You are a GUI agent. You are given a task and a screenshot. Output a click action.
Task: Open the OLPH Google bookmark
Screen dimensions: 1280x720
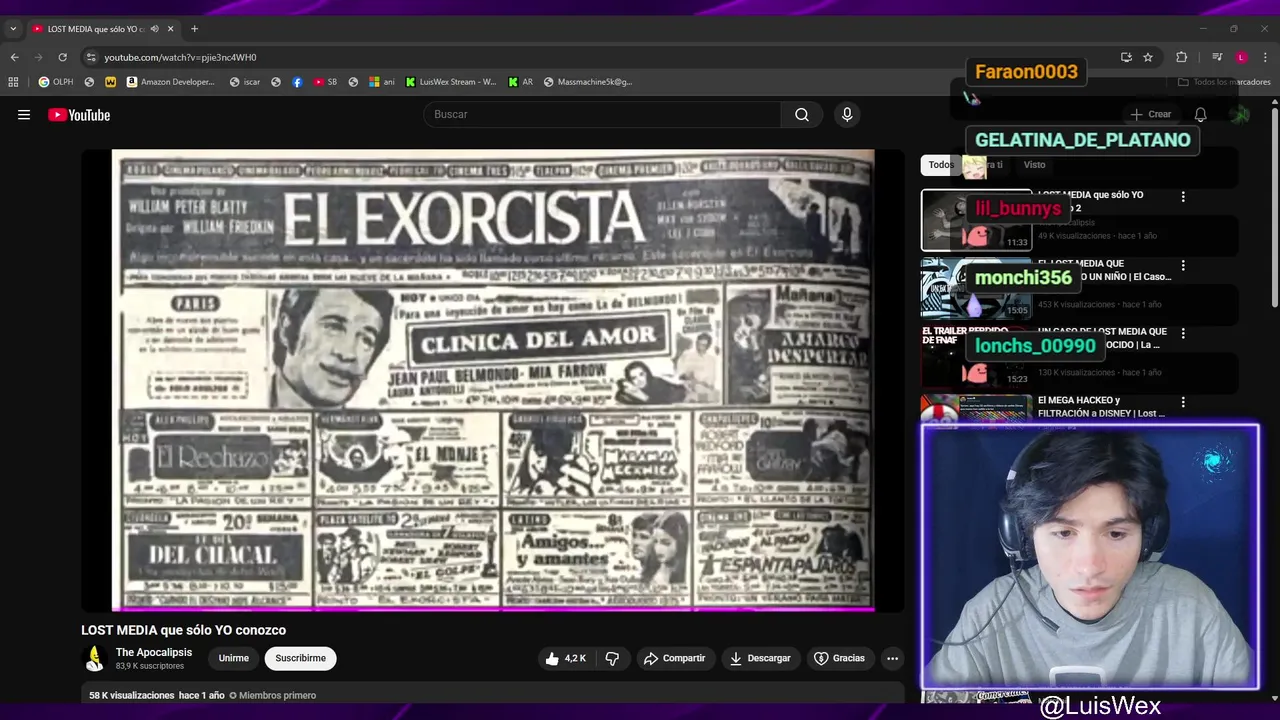tap(56, 82)
